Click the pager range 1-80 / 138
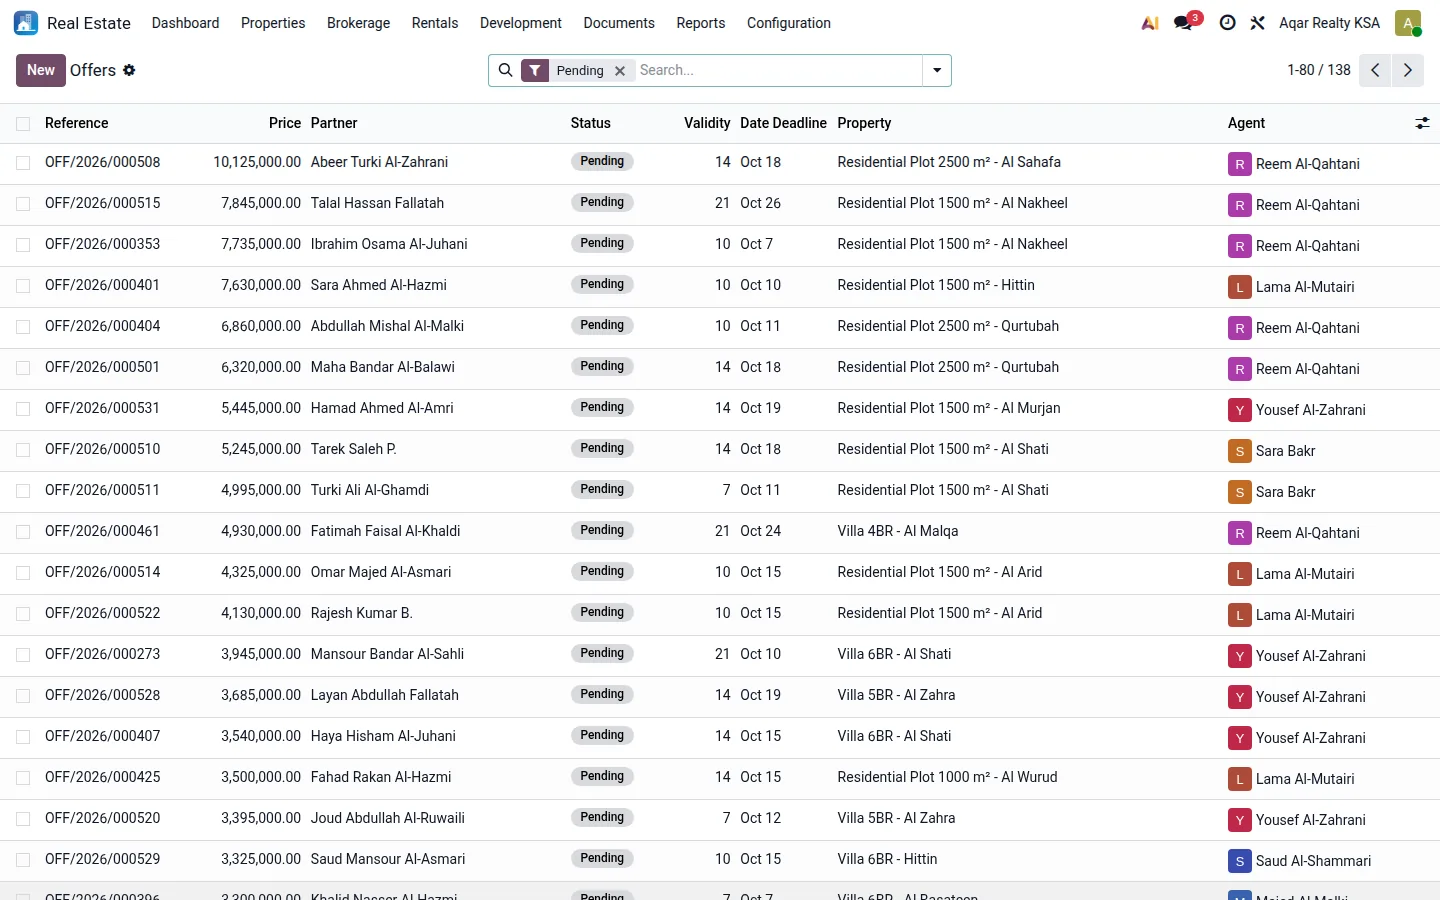The image size is (1440, 900). [1318, 70]
